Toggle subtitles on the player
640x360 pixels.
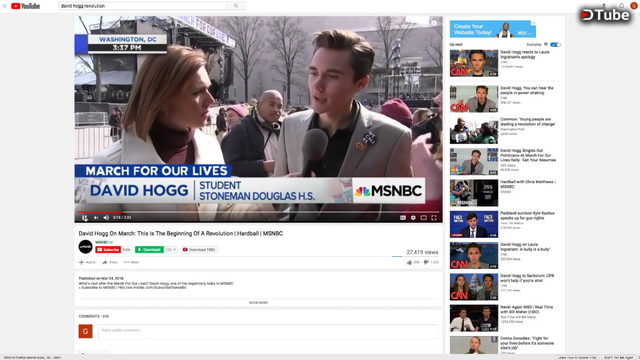point(403,218)
